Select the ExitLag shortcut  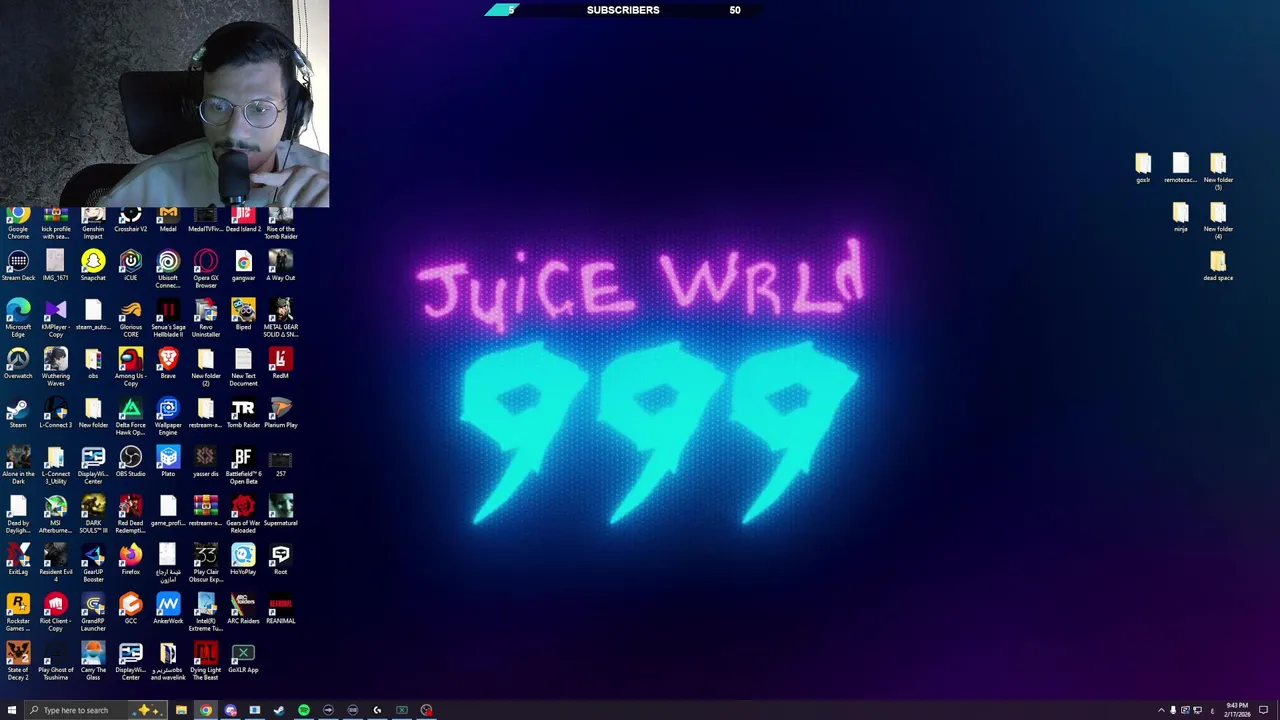[x=18, y=560]
